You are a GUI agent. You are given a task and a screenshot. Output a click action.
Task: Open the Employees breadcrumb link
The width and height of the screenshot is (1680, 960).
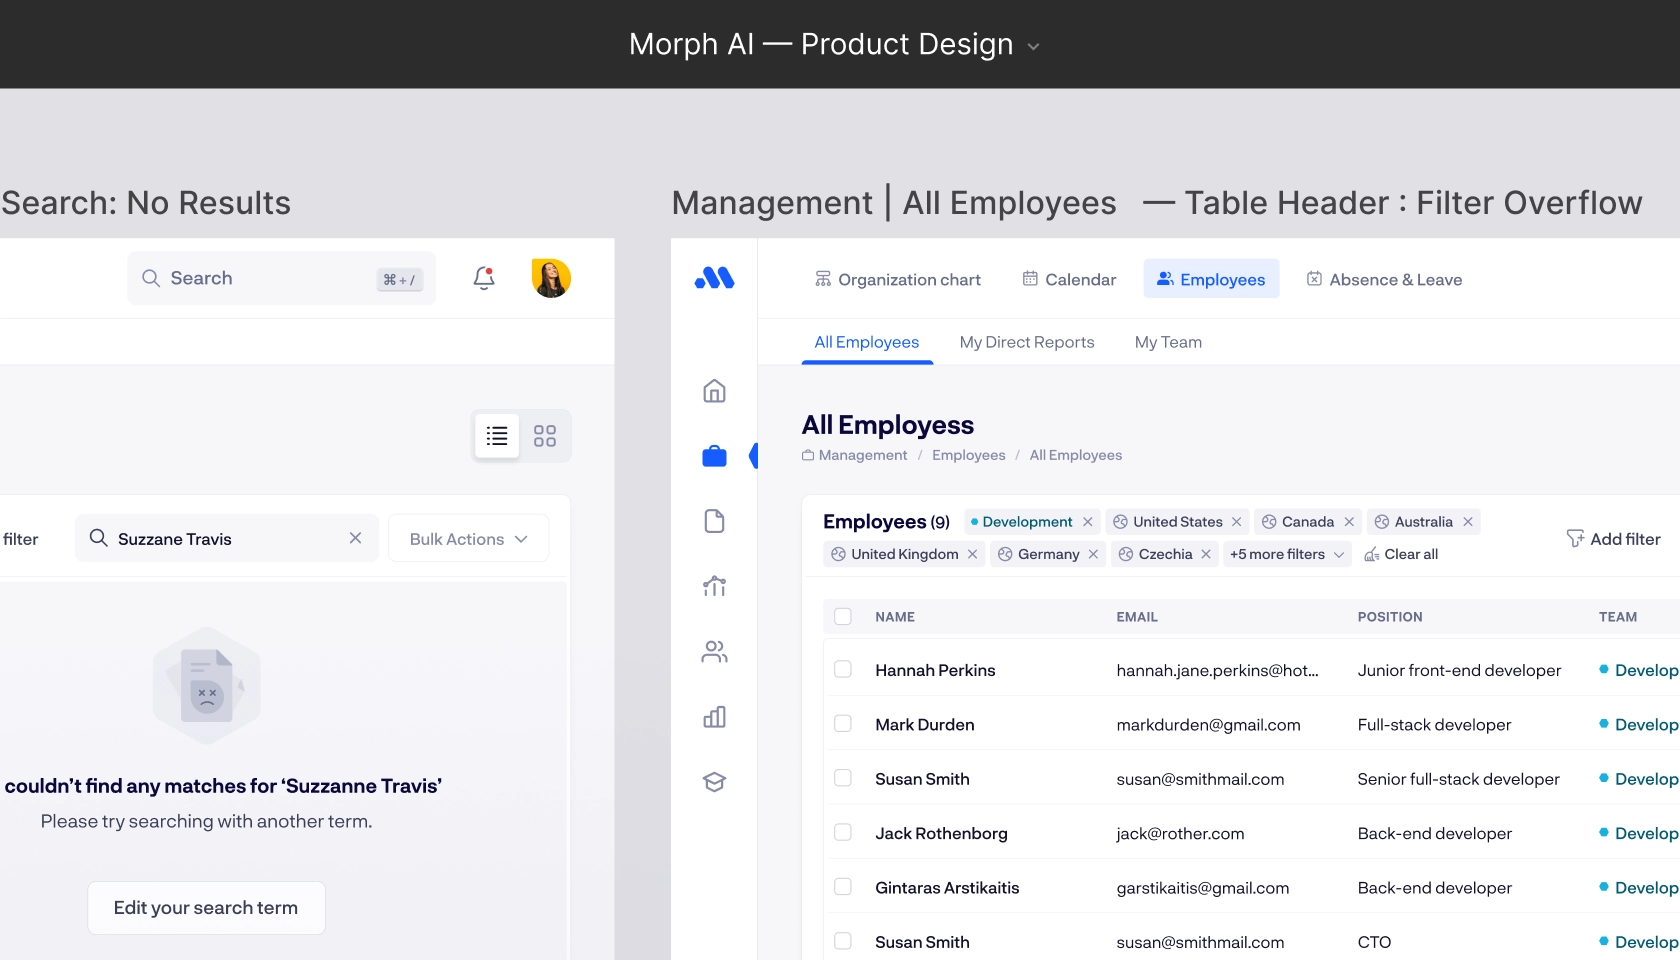969,455
